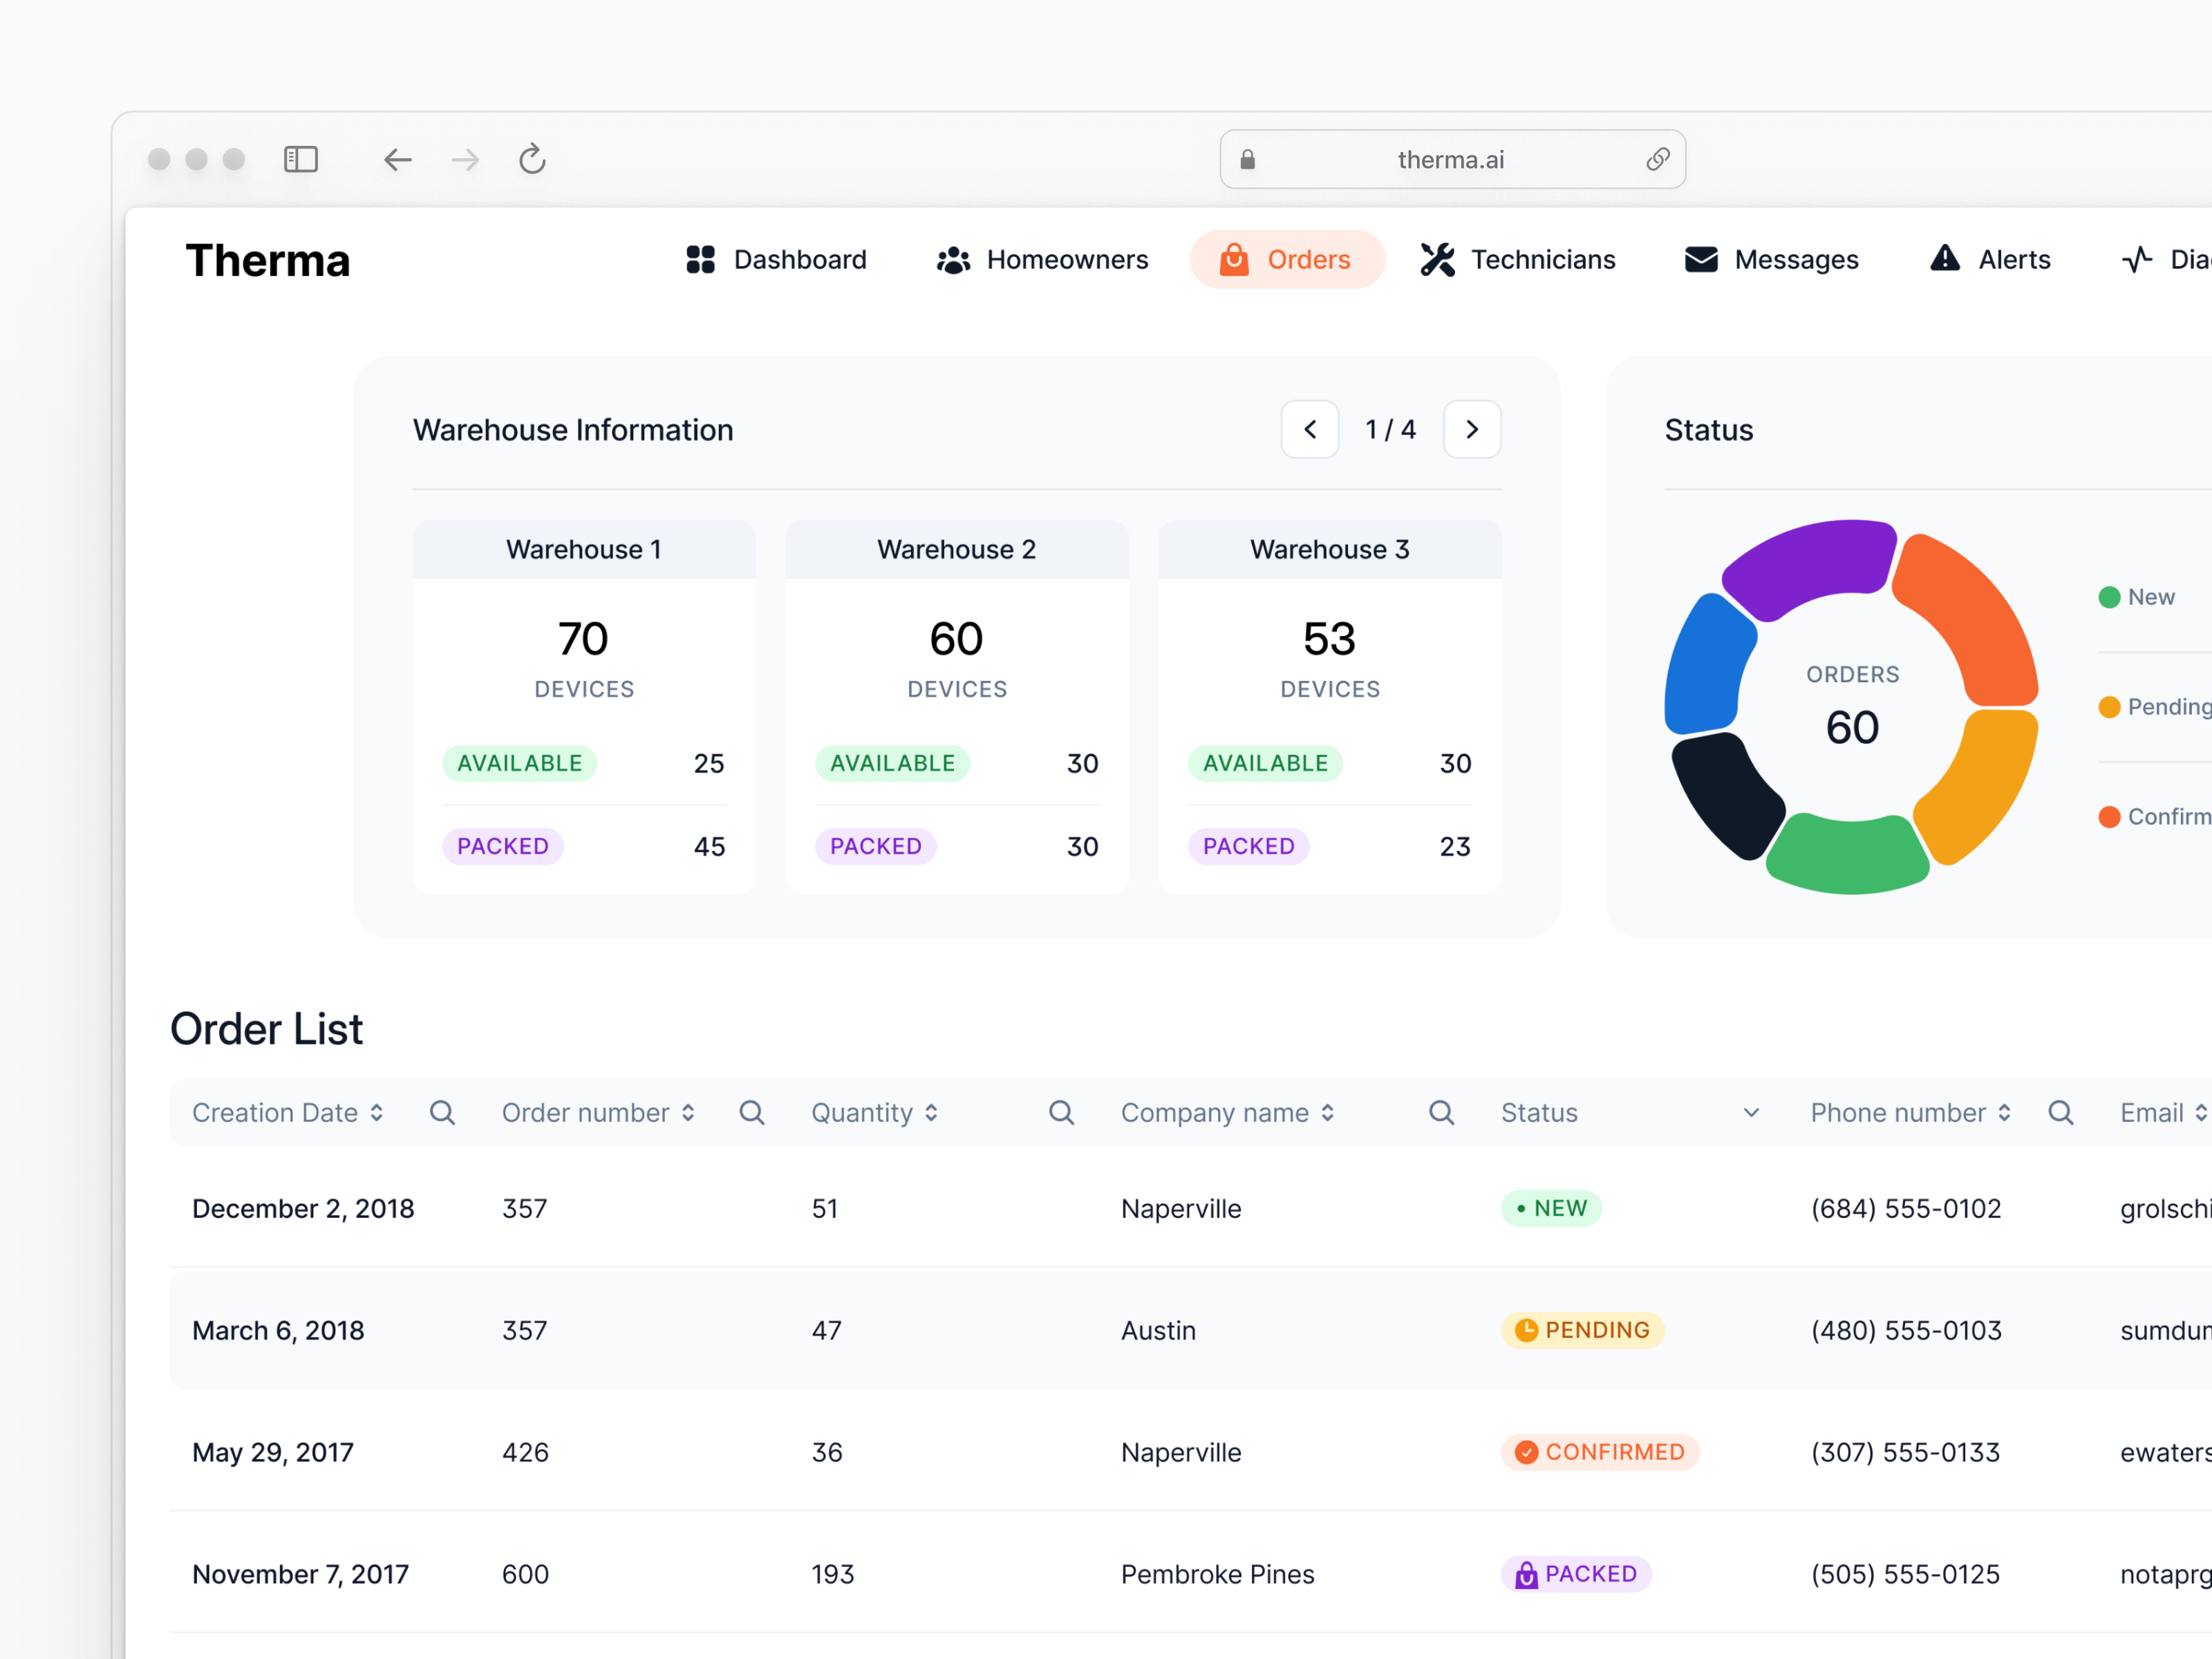The image size is (2212, 1659).
Task: Open Homeowners using the people icon
Action: point(953,259)
